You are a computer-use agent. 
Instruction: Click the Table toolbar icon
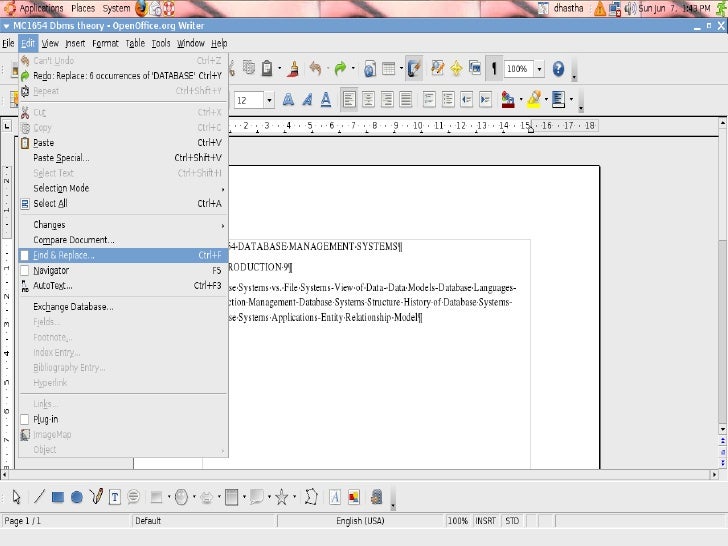pyautogui.click(x=389, y=69)
